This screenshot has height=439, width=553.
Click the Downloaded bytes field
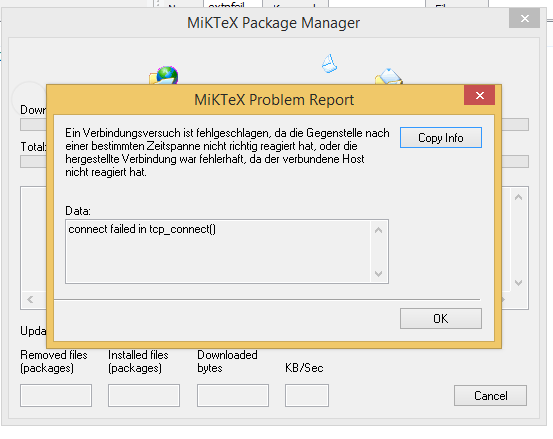coord(233,396)
